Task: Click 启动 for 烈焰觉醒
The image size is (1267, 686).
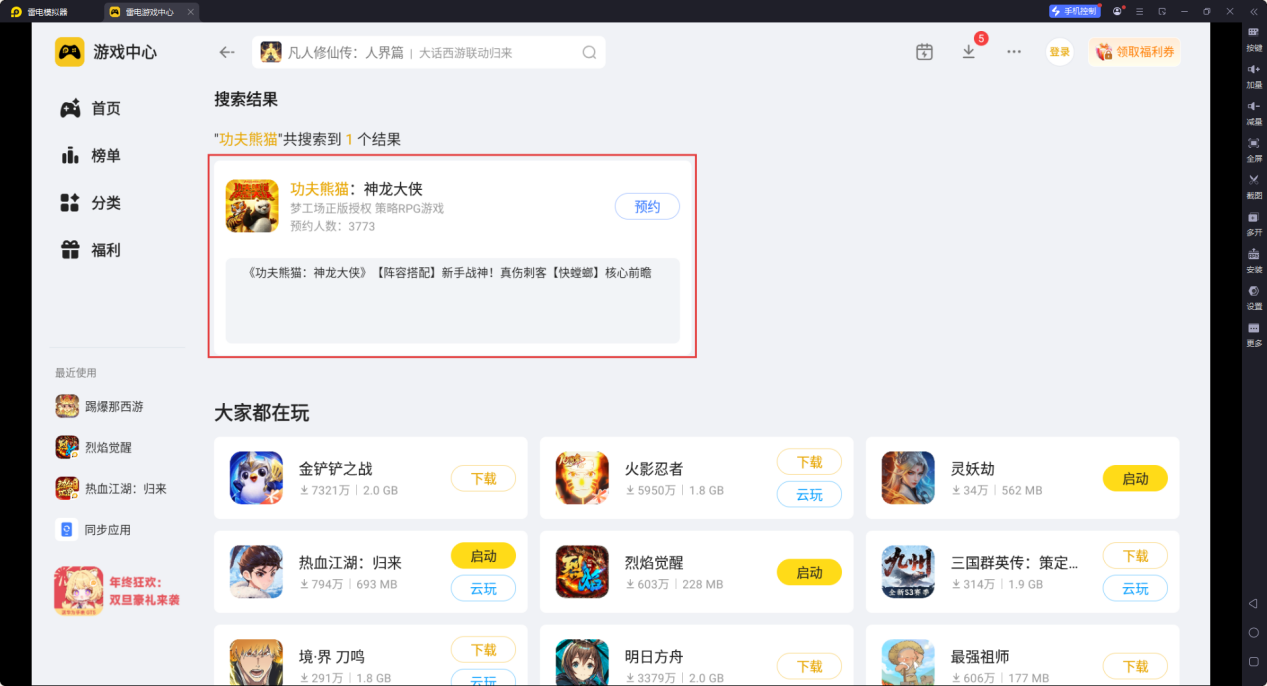Action: [x=809, y=572]
